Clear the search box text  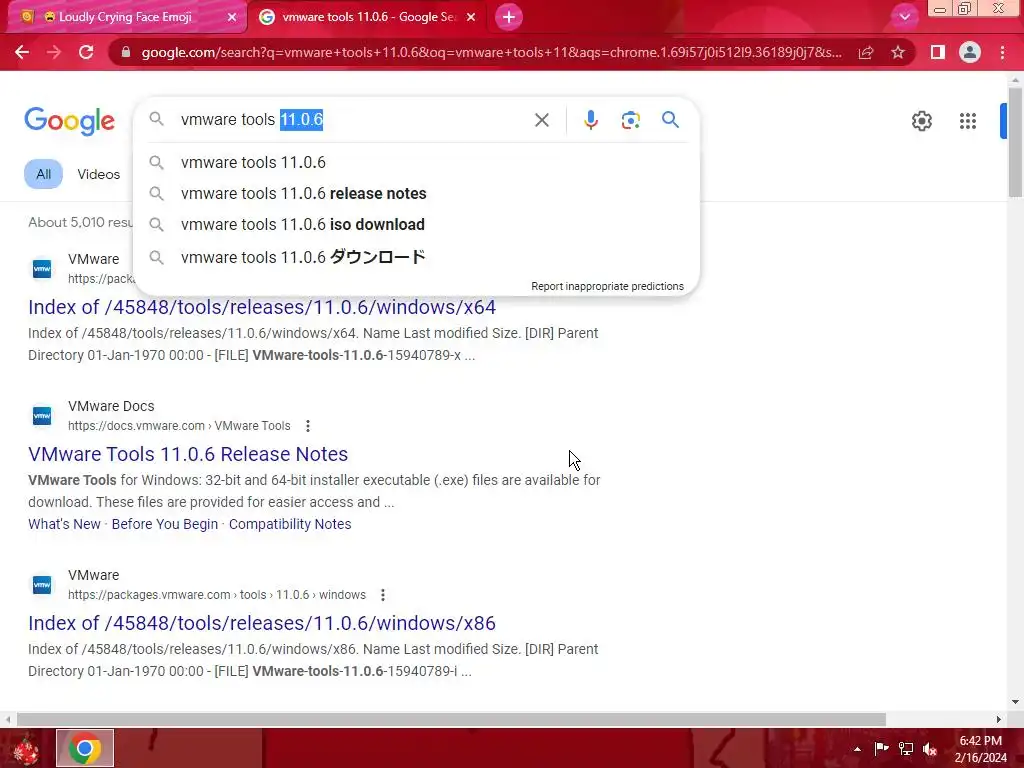541,120
